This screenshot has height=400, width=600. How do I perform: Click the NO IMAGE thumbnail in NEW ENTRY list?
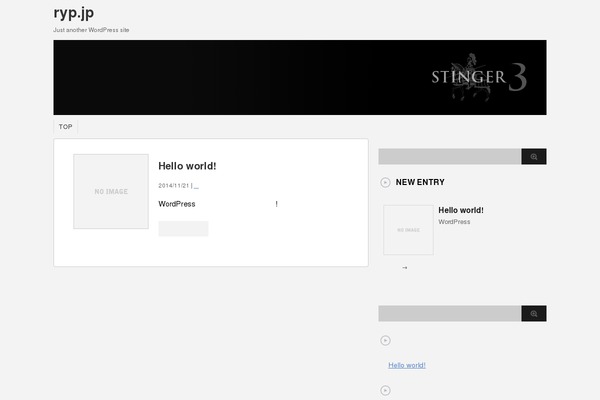408,230
